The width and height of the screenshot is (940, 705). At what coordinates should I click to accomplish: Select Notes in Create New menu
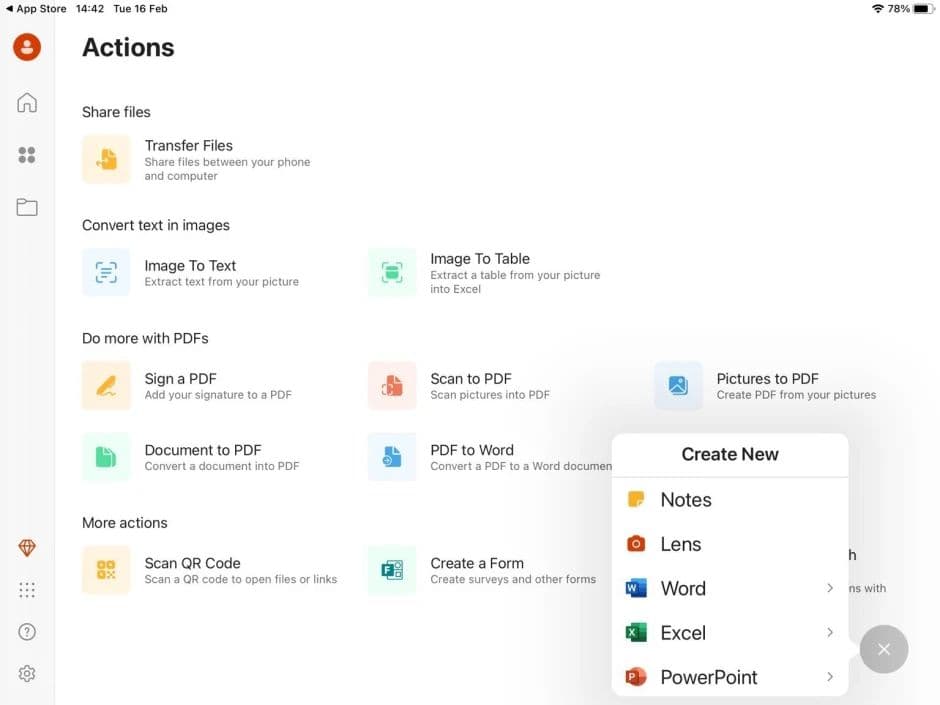coord(686,500)
